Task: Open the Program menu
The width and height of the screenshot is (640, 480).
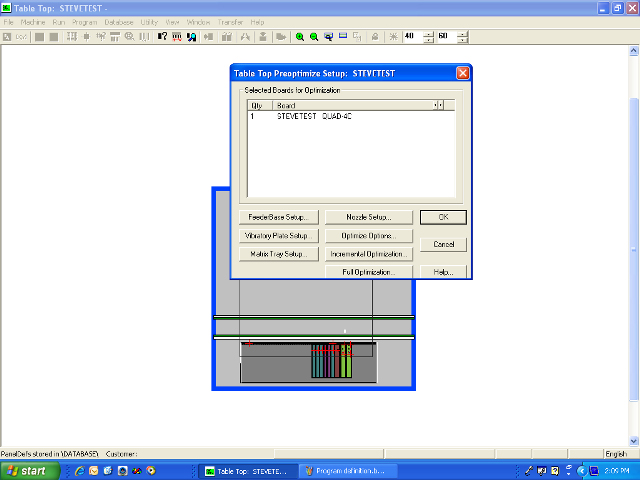Action: 85,22
